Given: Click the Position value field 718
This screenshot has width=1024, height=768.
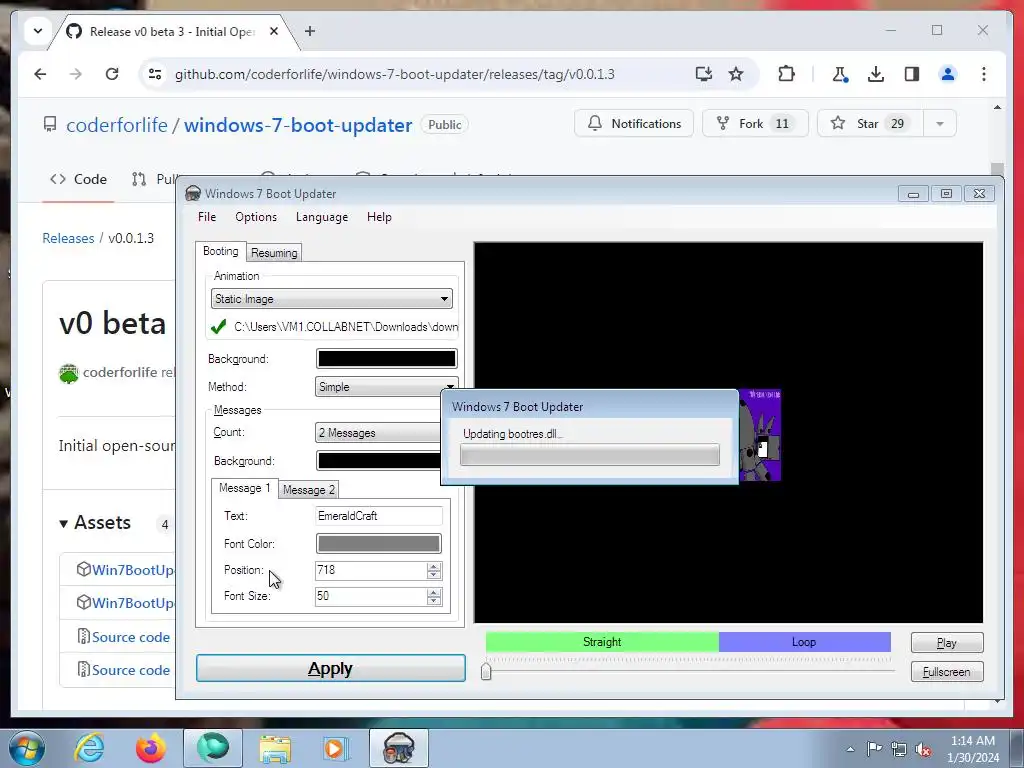Looking at the screenshot, I should pos(371,570).
